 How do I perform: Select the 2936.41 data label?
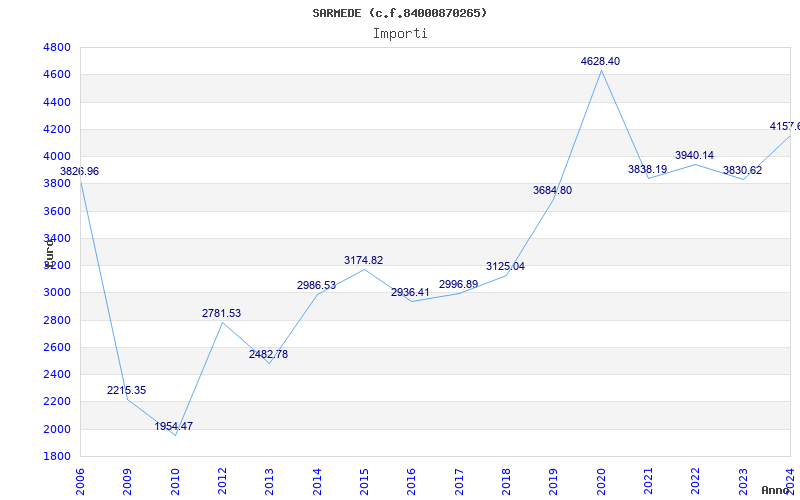click(x=410, y=292)
